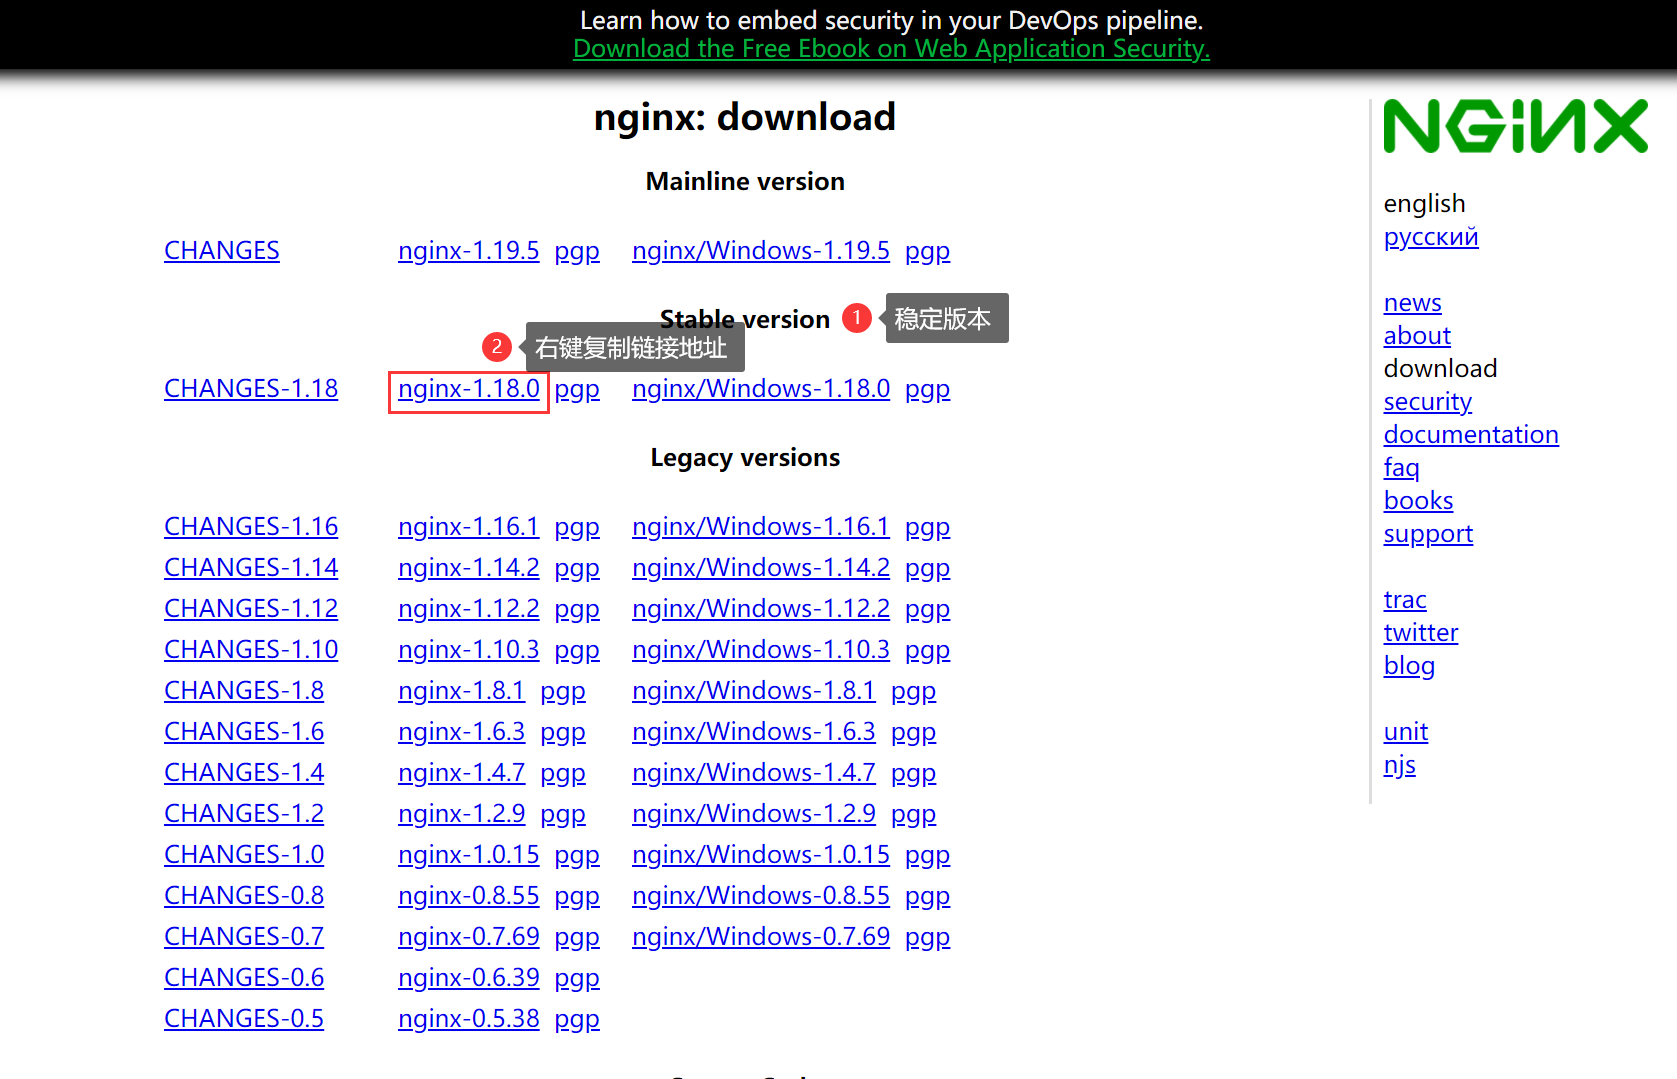Open the mainline CHANGES link
This screenshot has width=1677, height=1079.
222,250
